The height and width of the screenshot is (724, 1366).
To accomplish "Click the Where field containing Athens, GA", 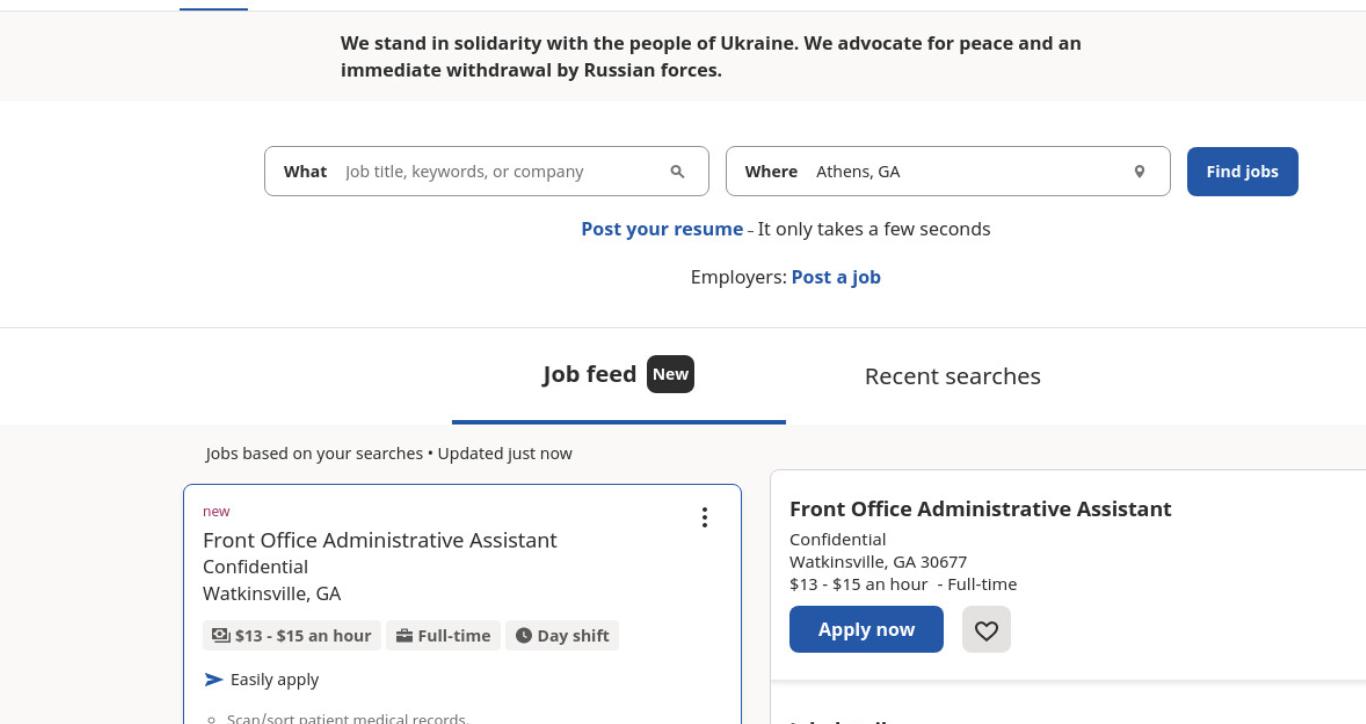I will (947, 171).
